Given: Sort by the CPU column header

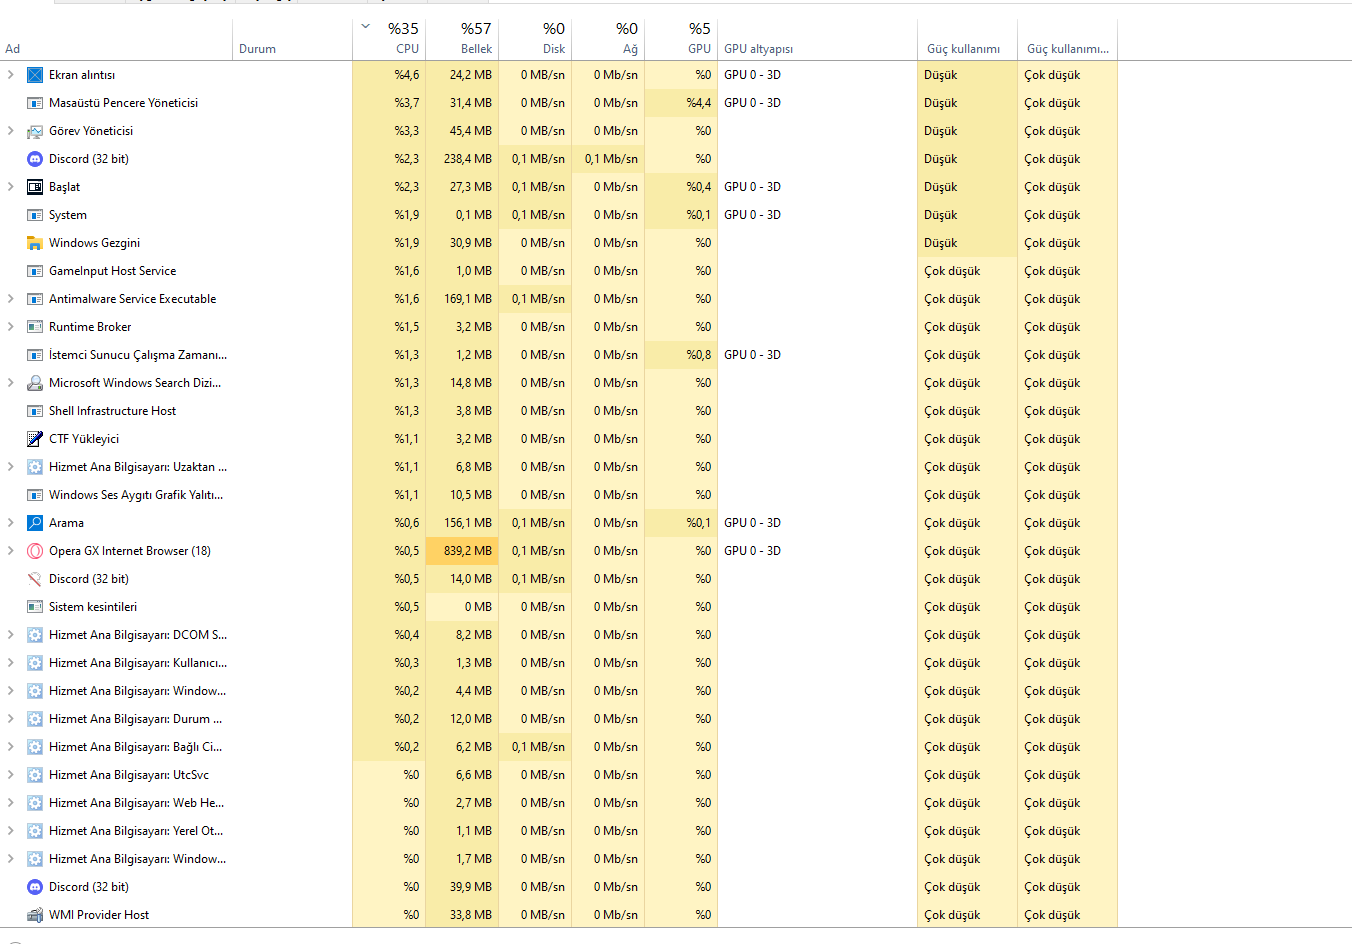Looking at the screenshot, I should 389,40.
